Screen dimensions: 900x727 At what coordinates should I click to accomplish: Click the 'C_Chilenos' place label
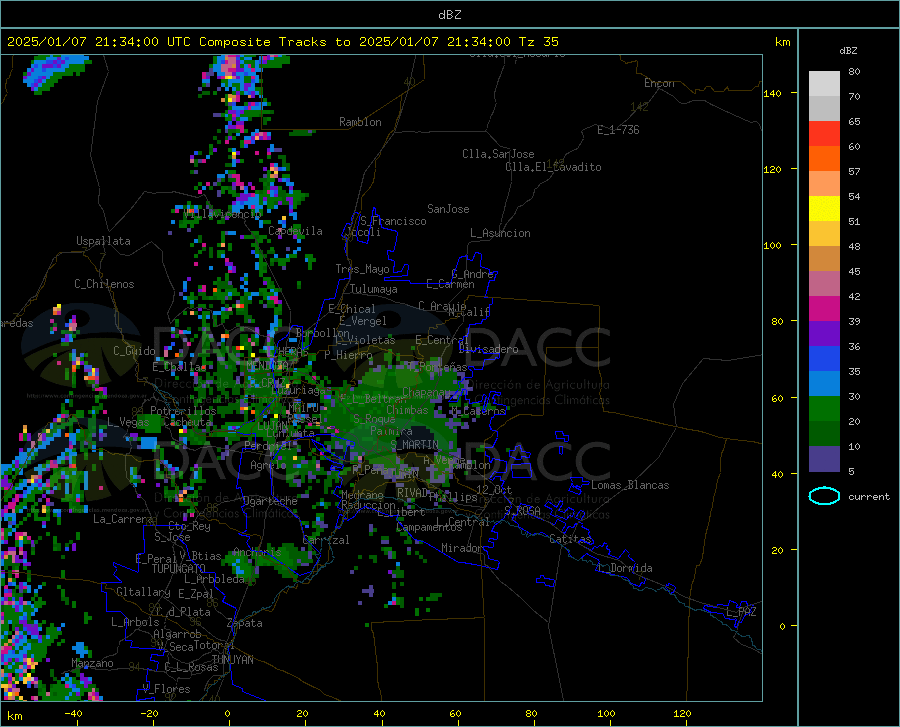pos(104,284)
